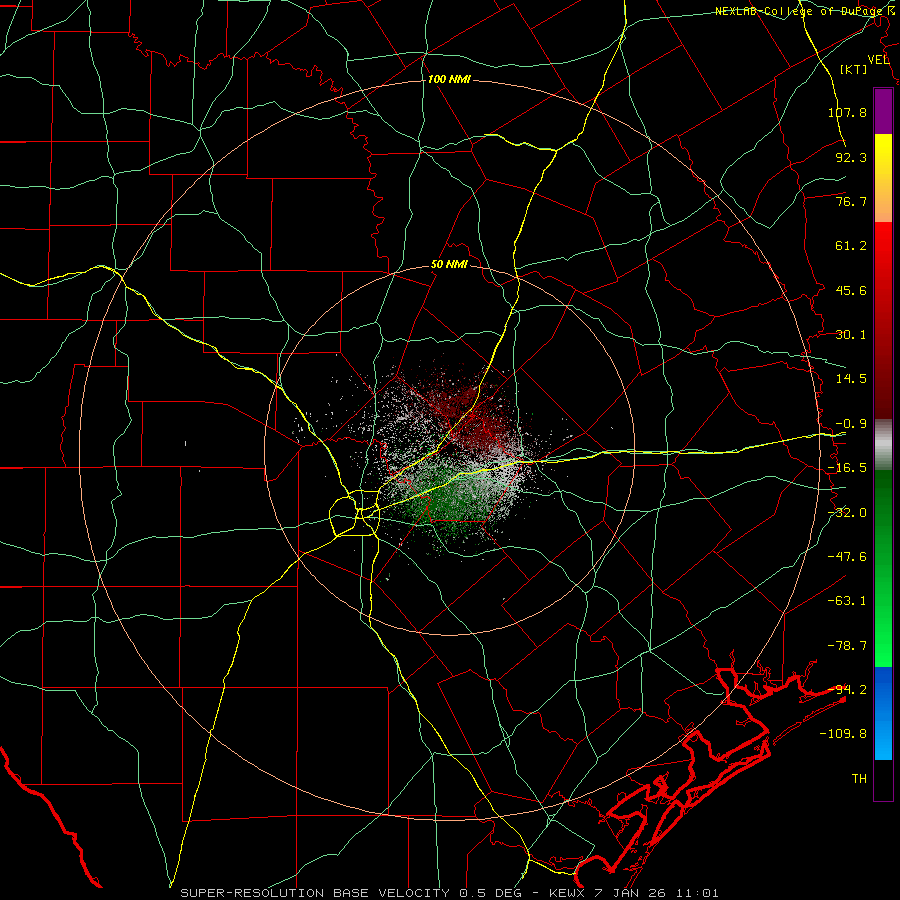Image resolution: width=900 pixels, height=900 pixels.
Task: Click the SUPER-RESOLUTION BASE VELOCITY caption
Action: (317, 893)
